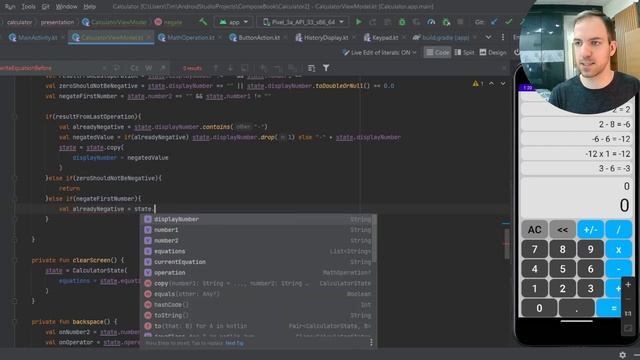Image resolution: width=640 pixels, height=360 pixels.
Task: Switch to the MathOperation.kt tab
Action: (187, 38)
